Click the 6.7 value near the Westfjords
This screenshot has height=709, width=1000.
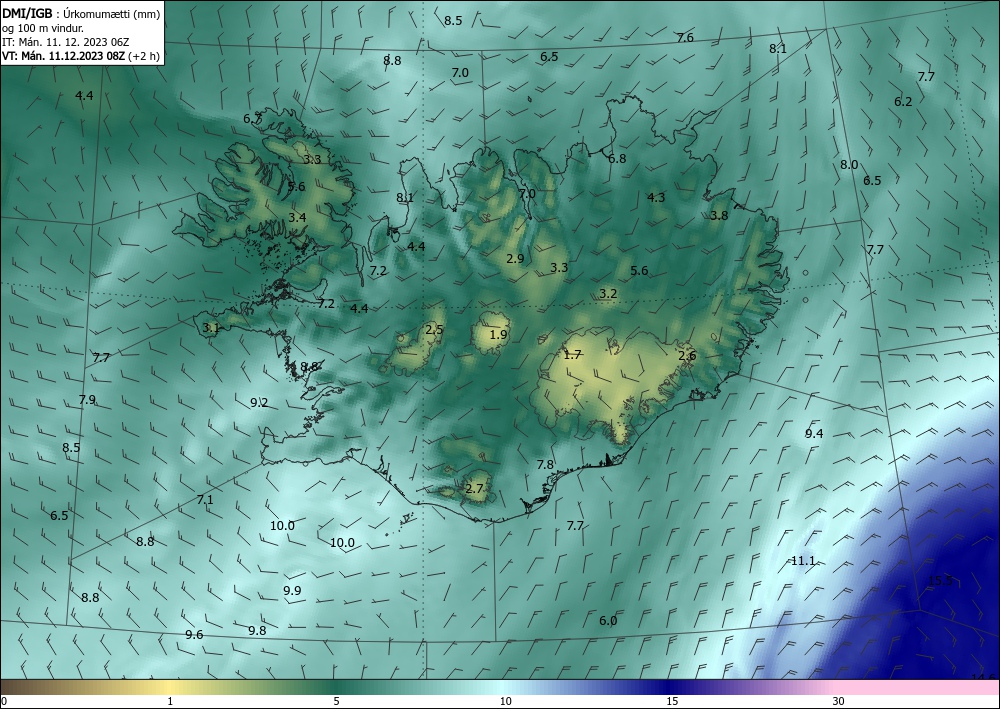pos(253,119)
